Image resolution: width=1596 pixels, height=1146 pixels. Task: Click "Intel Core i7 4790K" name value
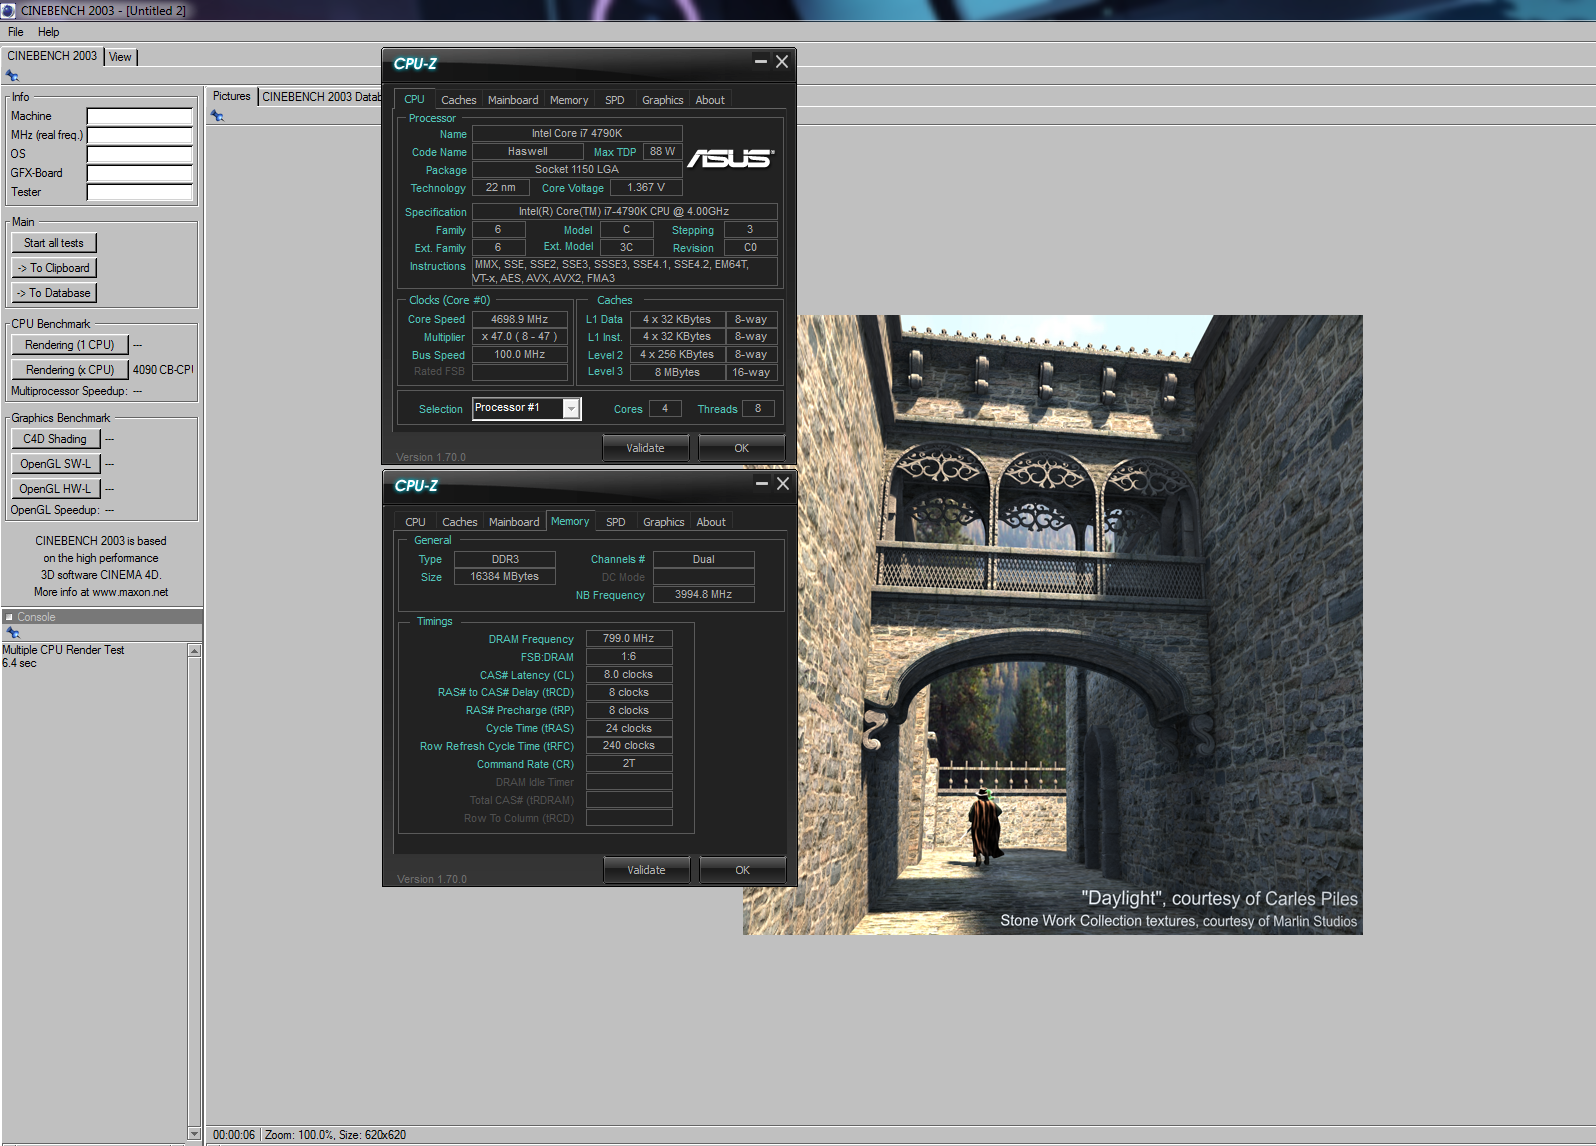click(x=577, y=133)
